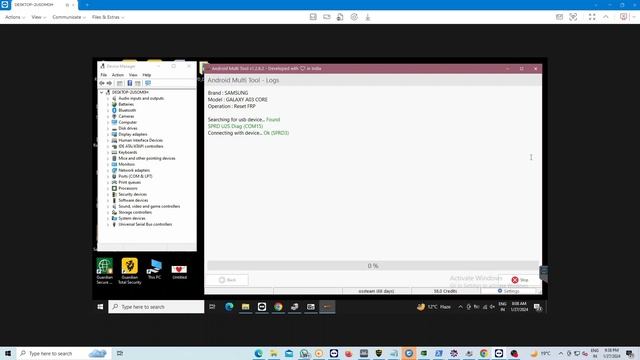
Task: Select Sound, video and game controllers
Action: click(149, 207)
